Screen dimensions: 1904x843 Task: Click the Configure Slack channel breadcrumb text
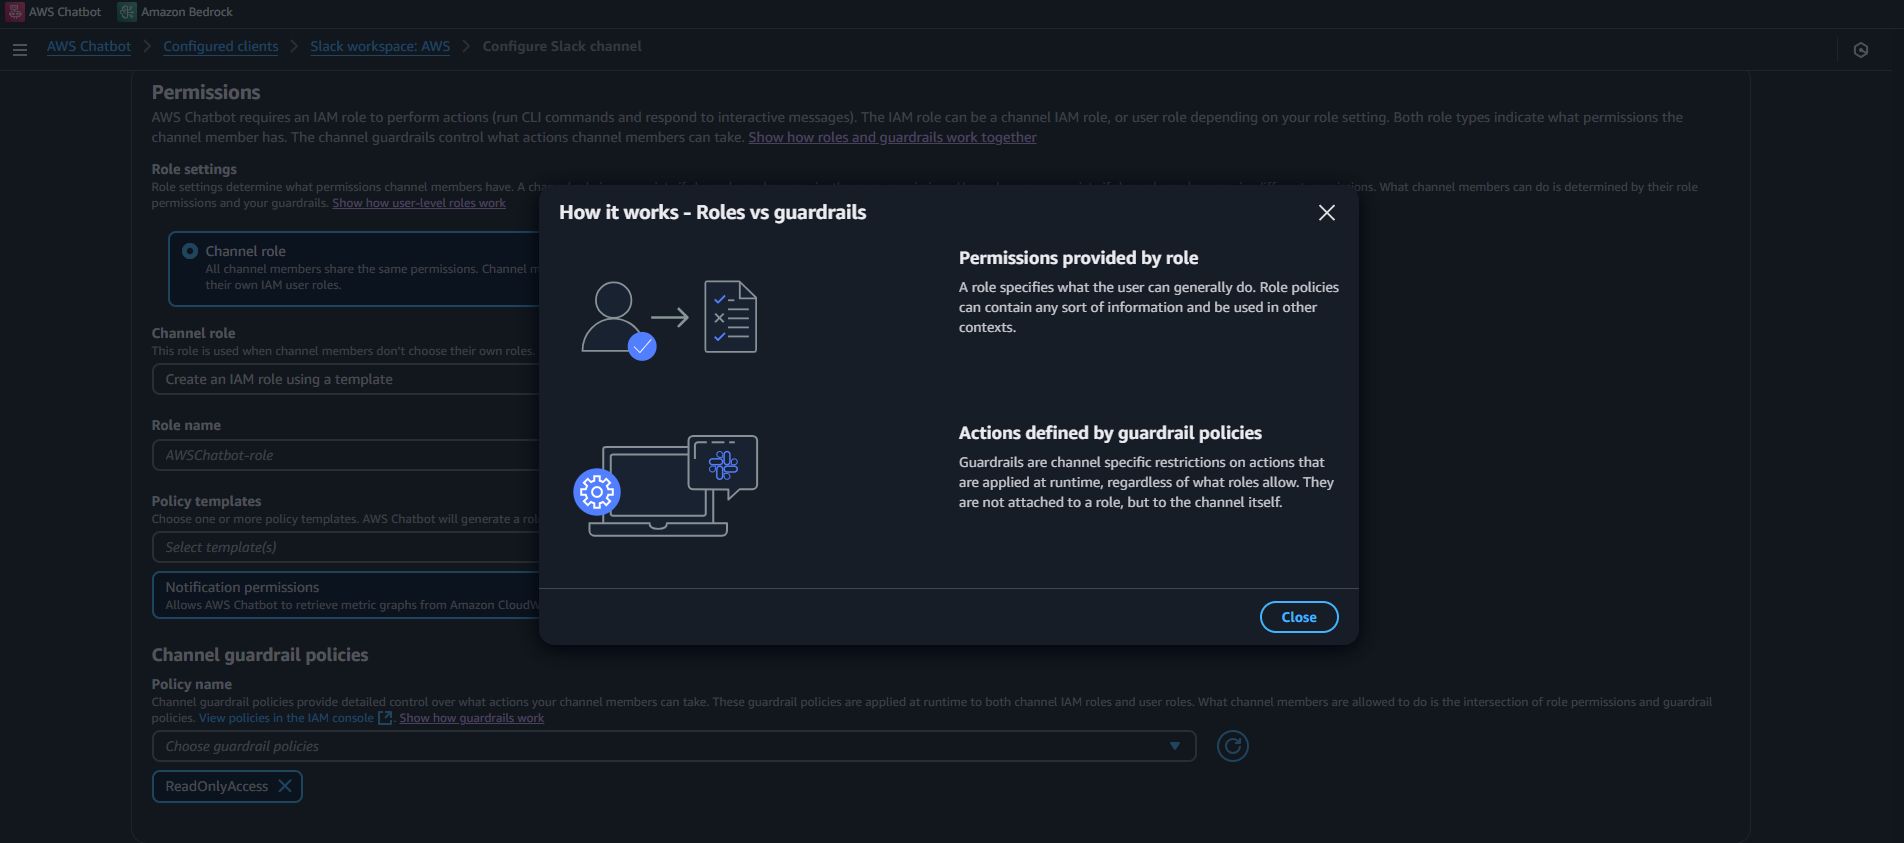[562, 46]
